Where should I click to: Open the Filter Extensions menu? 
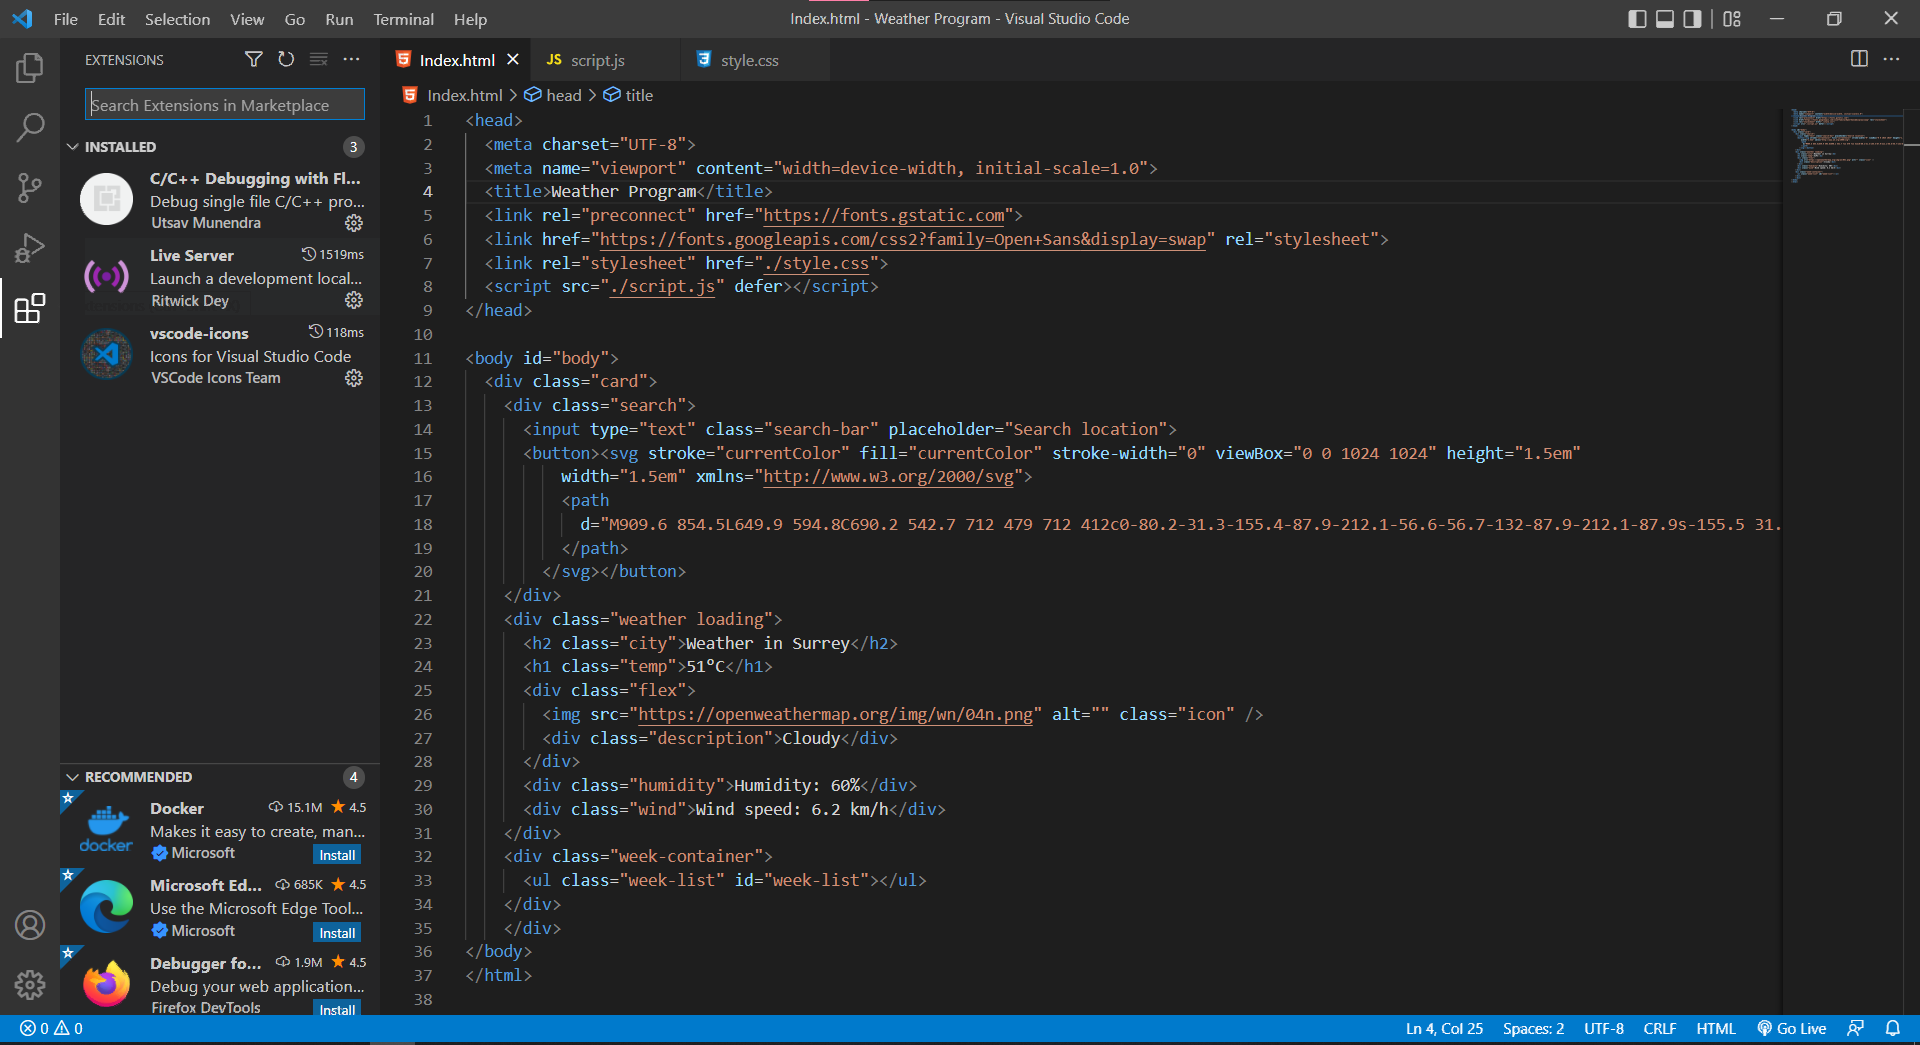[x=254, y=59]
